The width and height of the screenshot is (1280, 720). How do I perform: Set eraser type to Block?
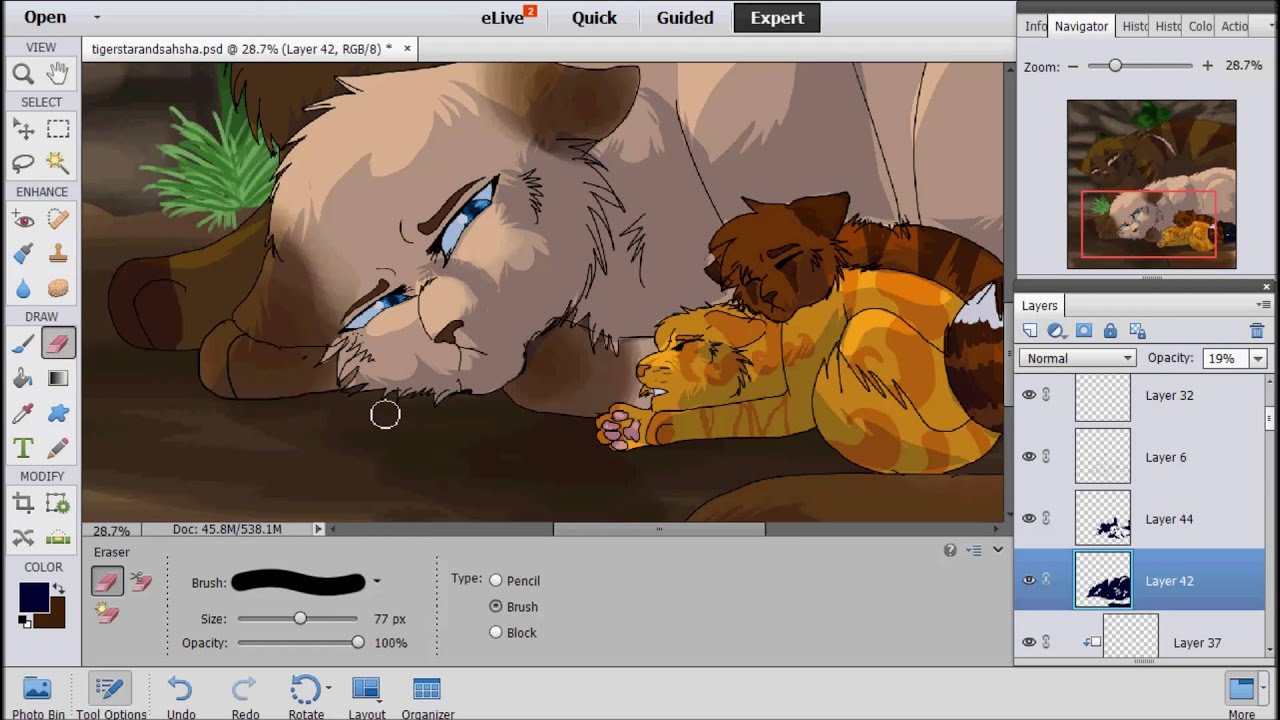tap(496, 632)
